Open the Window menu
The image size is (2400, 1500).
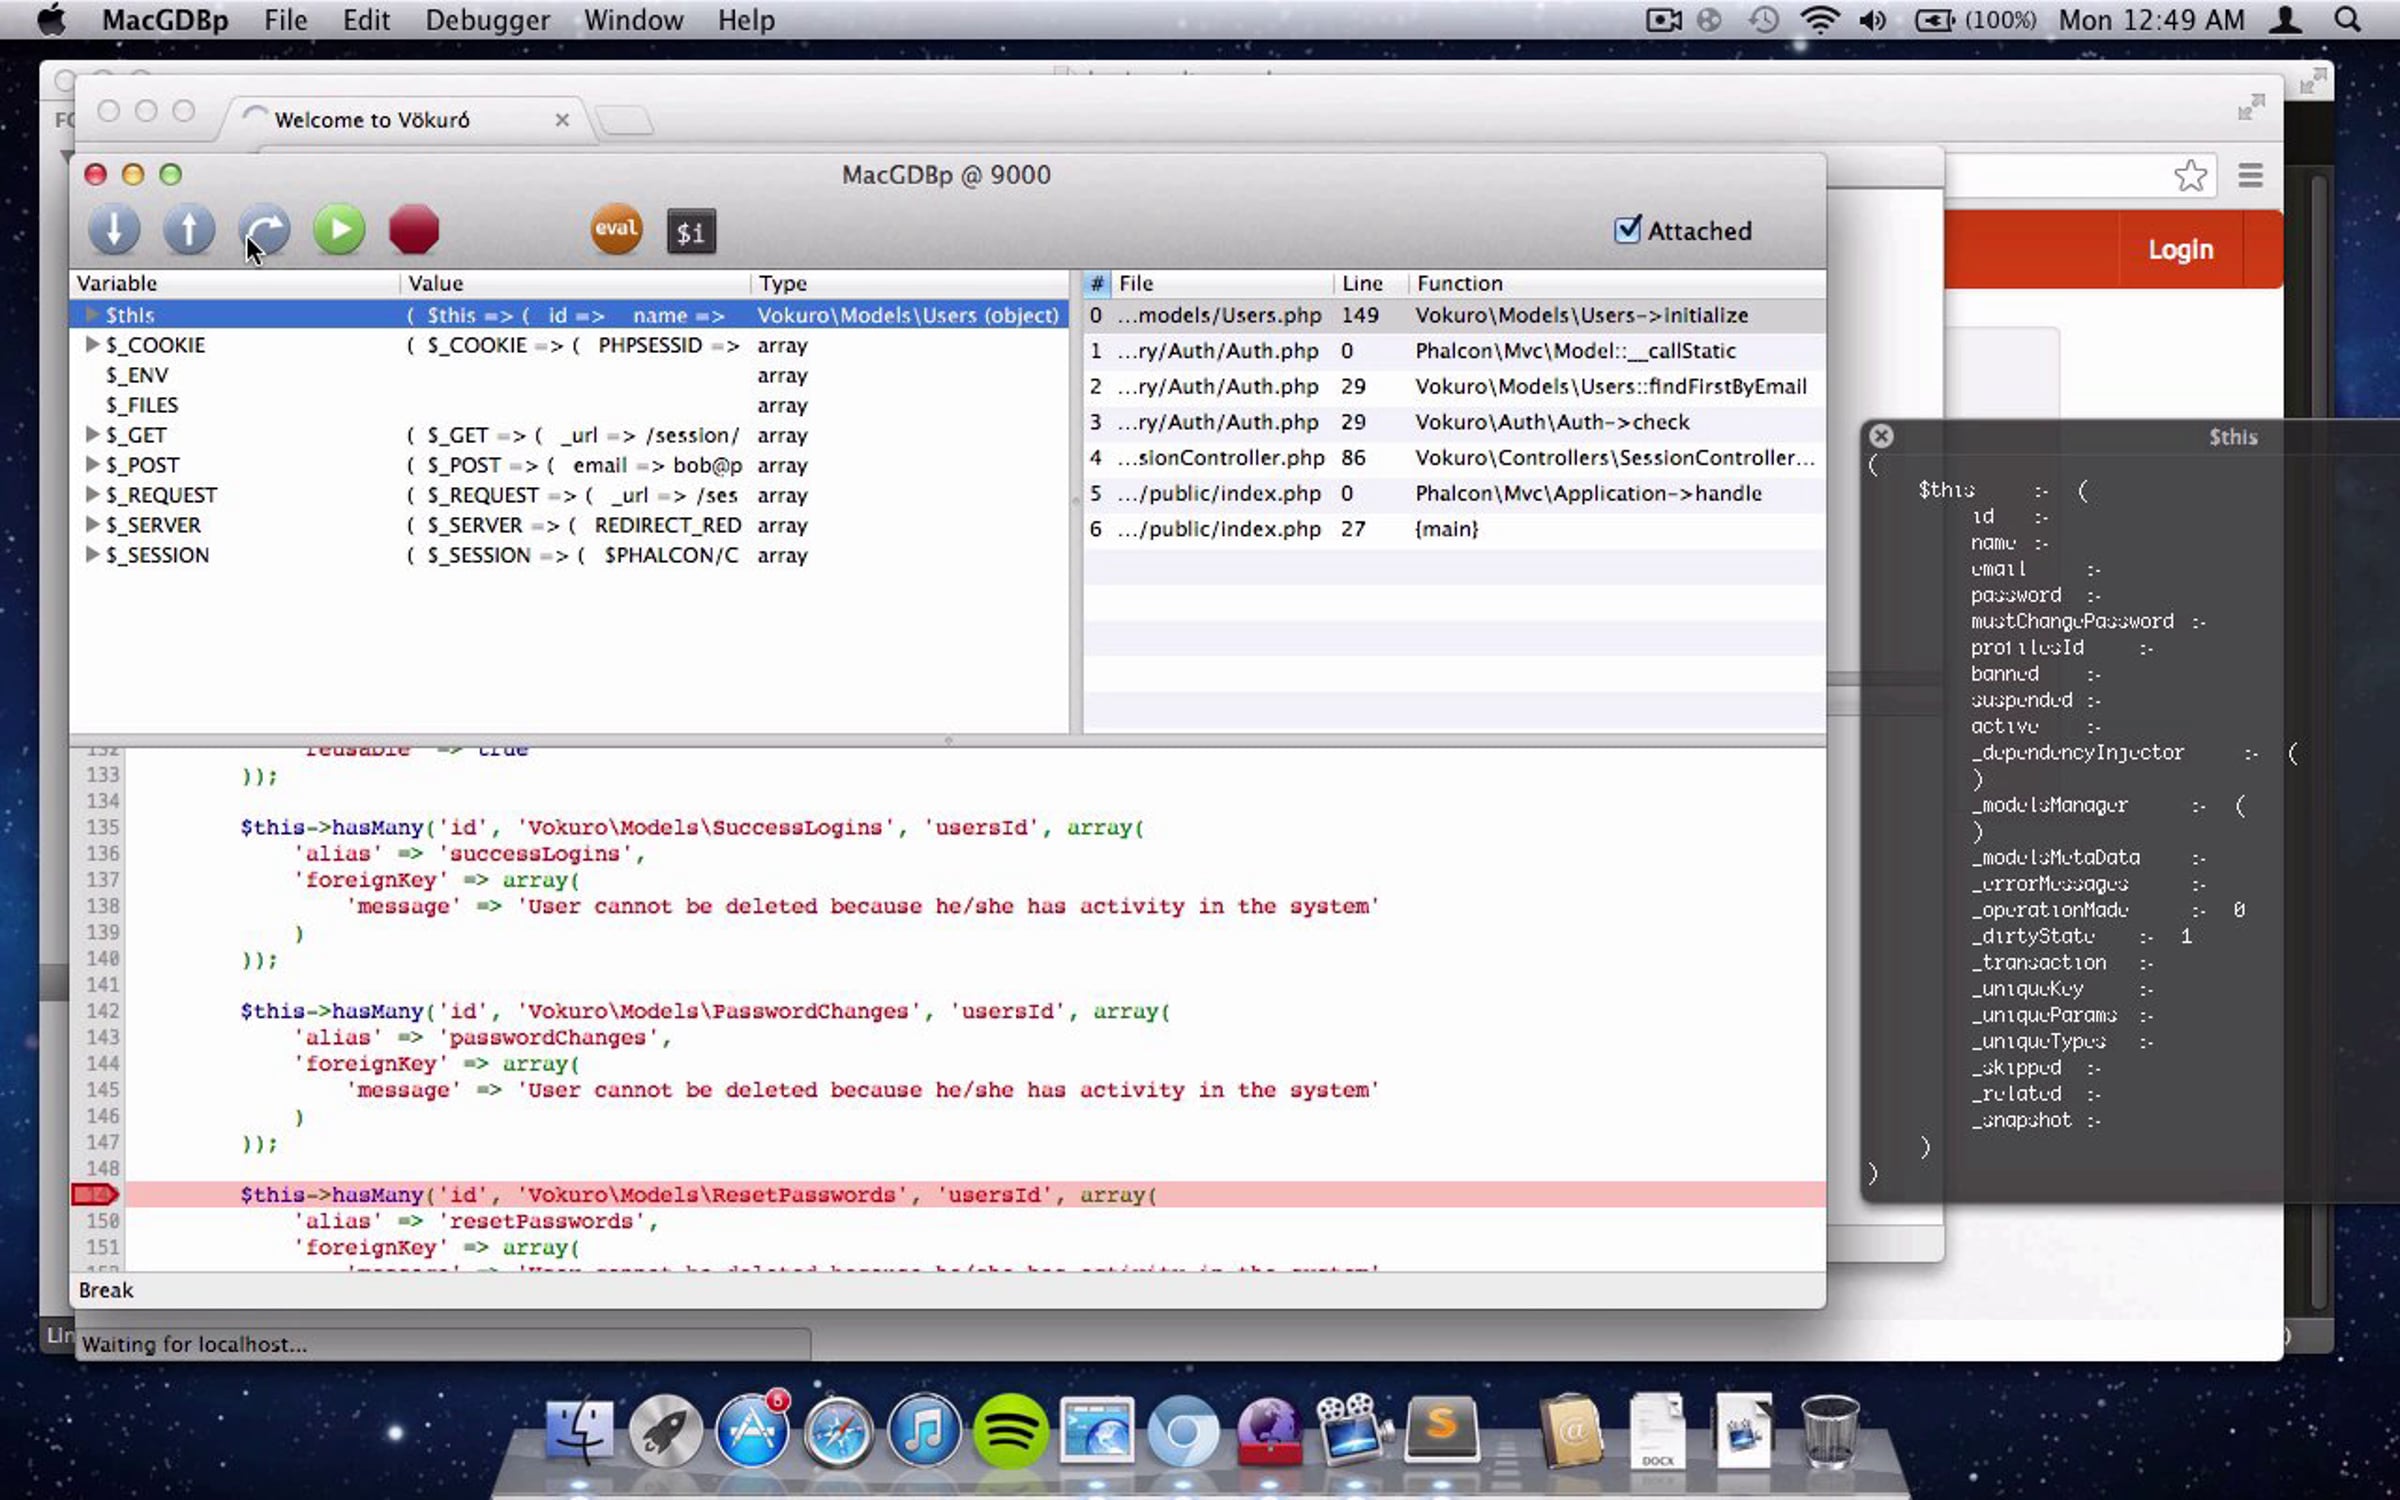pos(633,20)
